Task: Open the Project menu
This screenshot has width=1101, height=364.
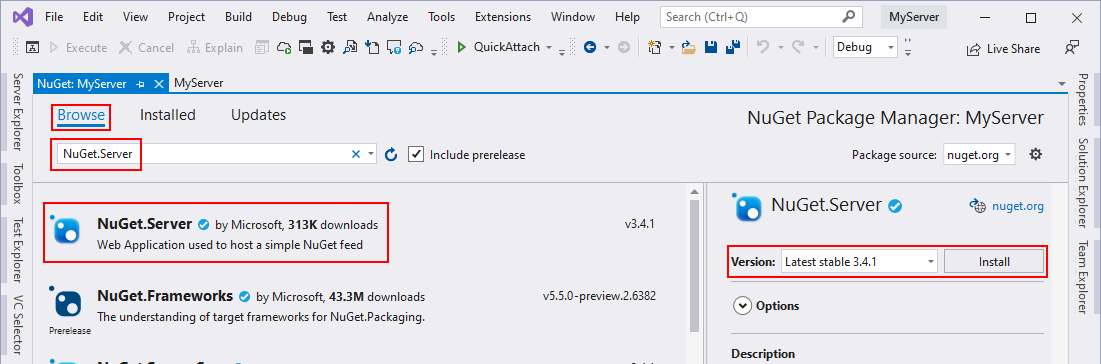Action: (187, 17)
